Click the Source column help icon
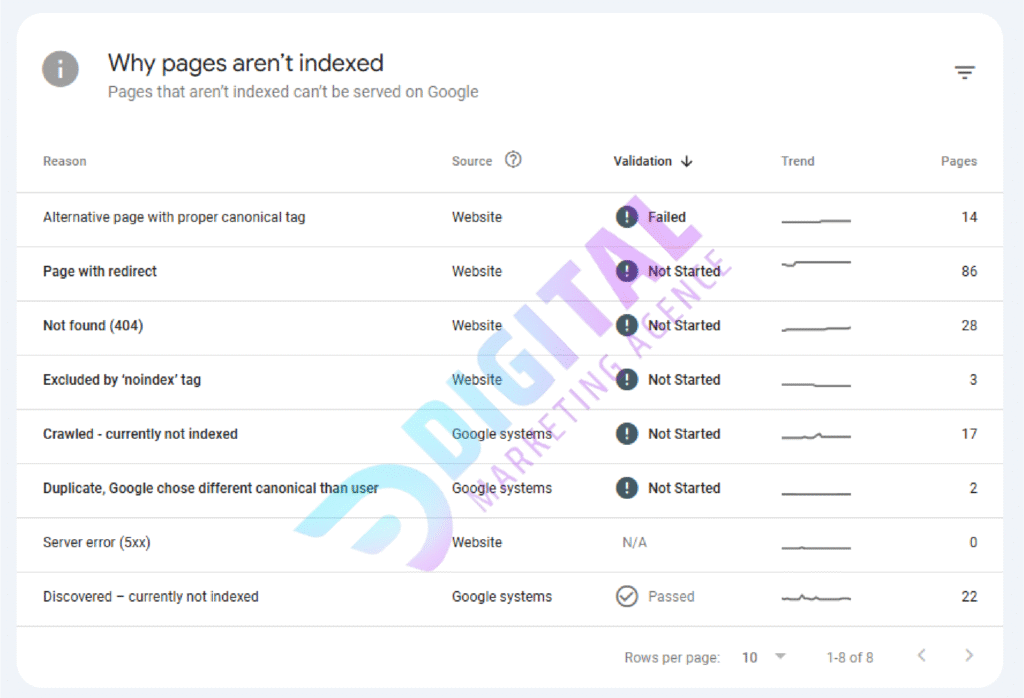1024x698 pixels. point(513,160)
